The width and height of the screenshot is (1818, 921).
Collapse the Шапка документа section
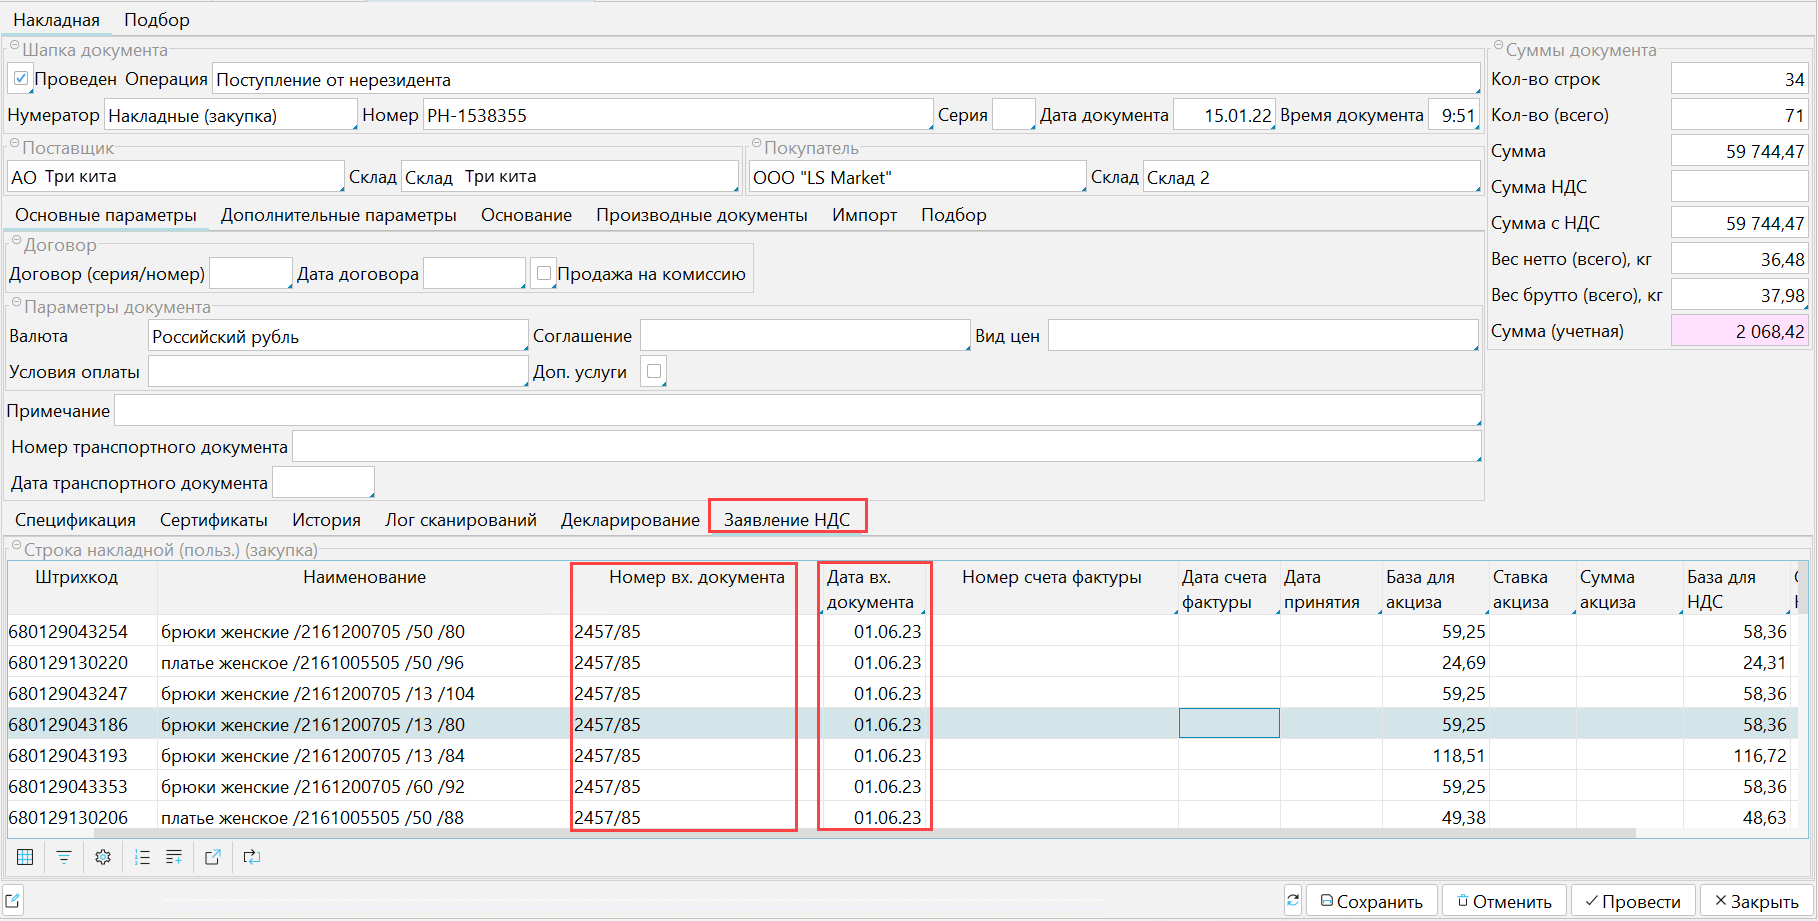click(15, 46)
